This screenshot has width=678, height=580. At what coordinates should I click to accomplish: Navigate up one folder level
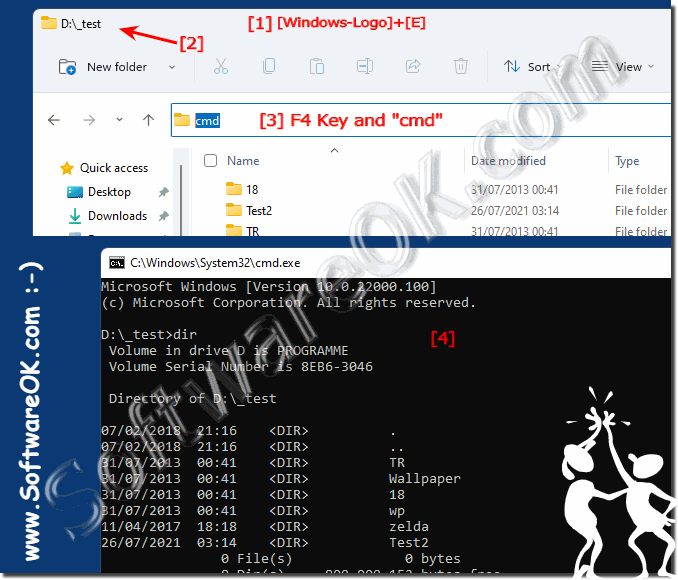[148, 120]
